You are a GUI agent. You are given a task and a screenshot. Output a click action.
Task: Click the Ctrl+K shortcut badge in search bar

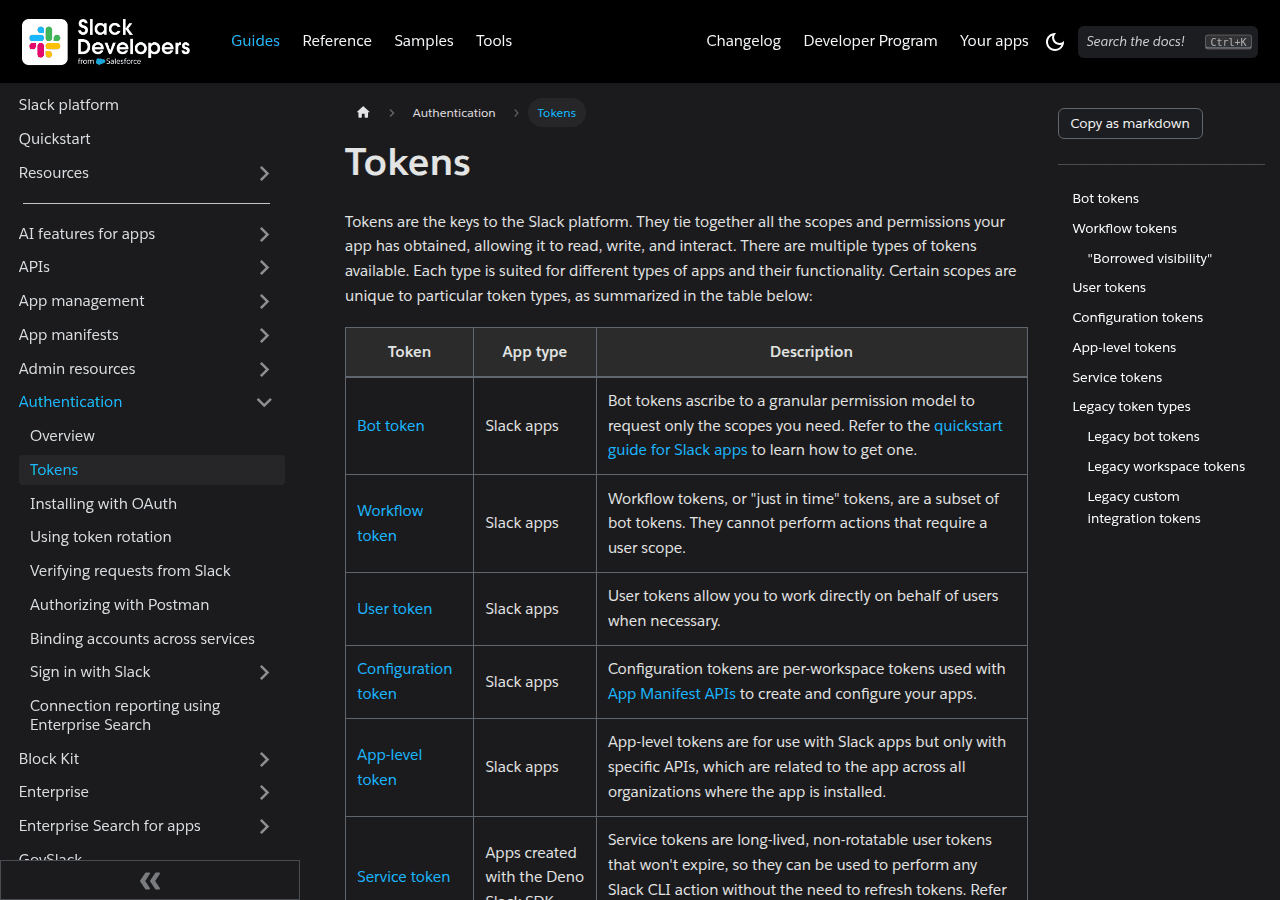click(1228, 42)
